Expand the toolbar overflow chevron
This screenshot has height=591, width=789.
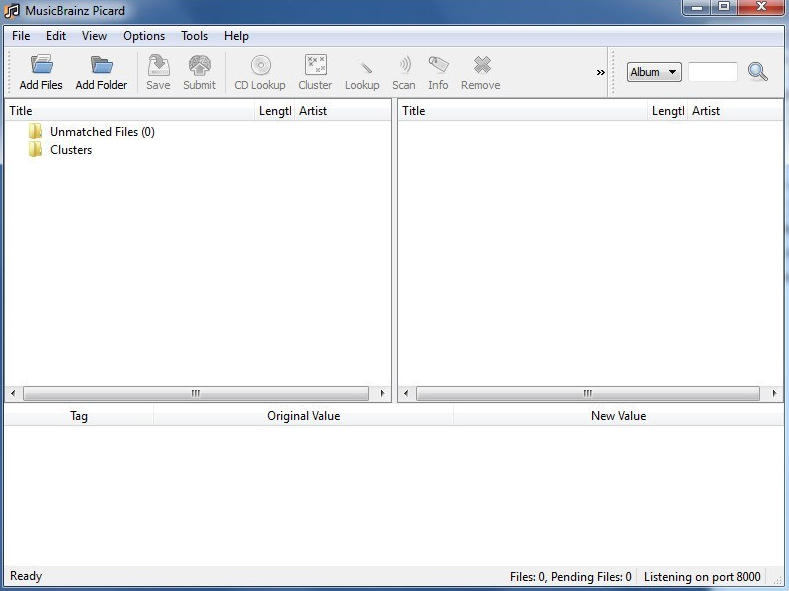click(600, 72)
